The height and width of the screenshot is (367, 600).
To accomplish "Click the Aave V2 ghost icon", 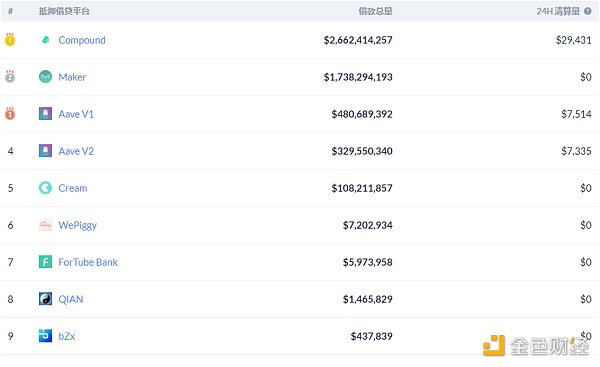I will pos(46,151).
